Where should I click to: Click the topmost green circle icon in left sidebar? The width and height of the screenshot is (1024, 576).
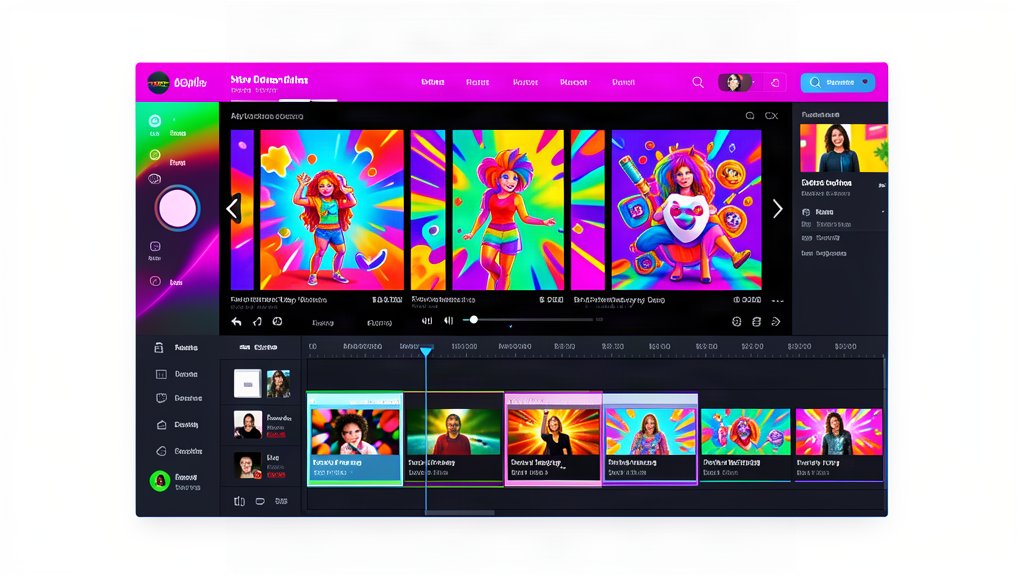(x=155, y=121)
